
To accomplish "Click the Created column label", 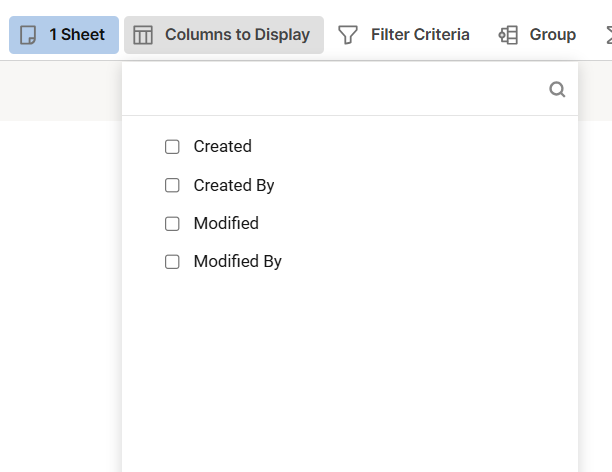I will (222, 147).
